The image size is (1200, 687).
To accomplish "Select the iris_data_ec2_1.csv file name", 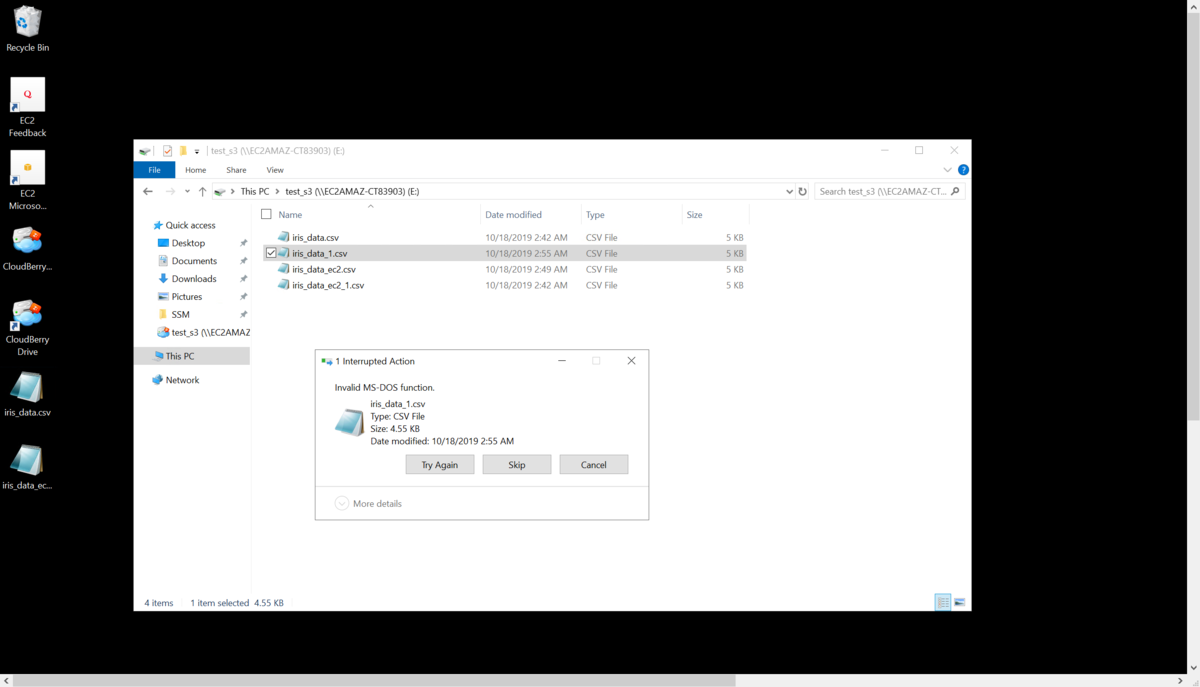I will [x=328, y=285].
